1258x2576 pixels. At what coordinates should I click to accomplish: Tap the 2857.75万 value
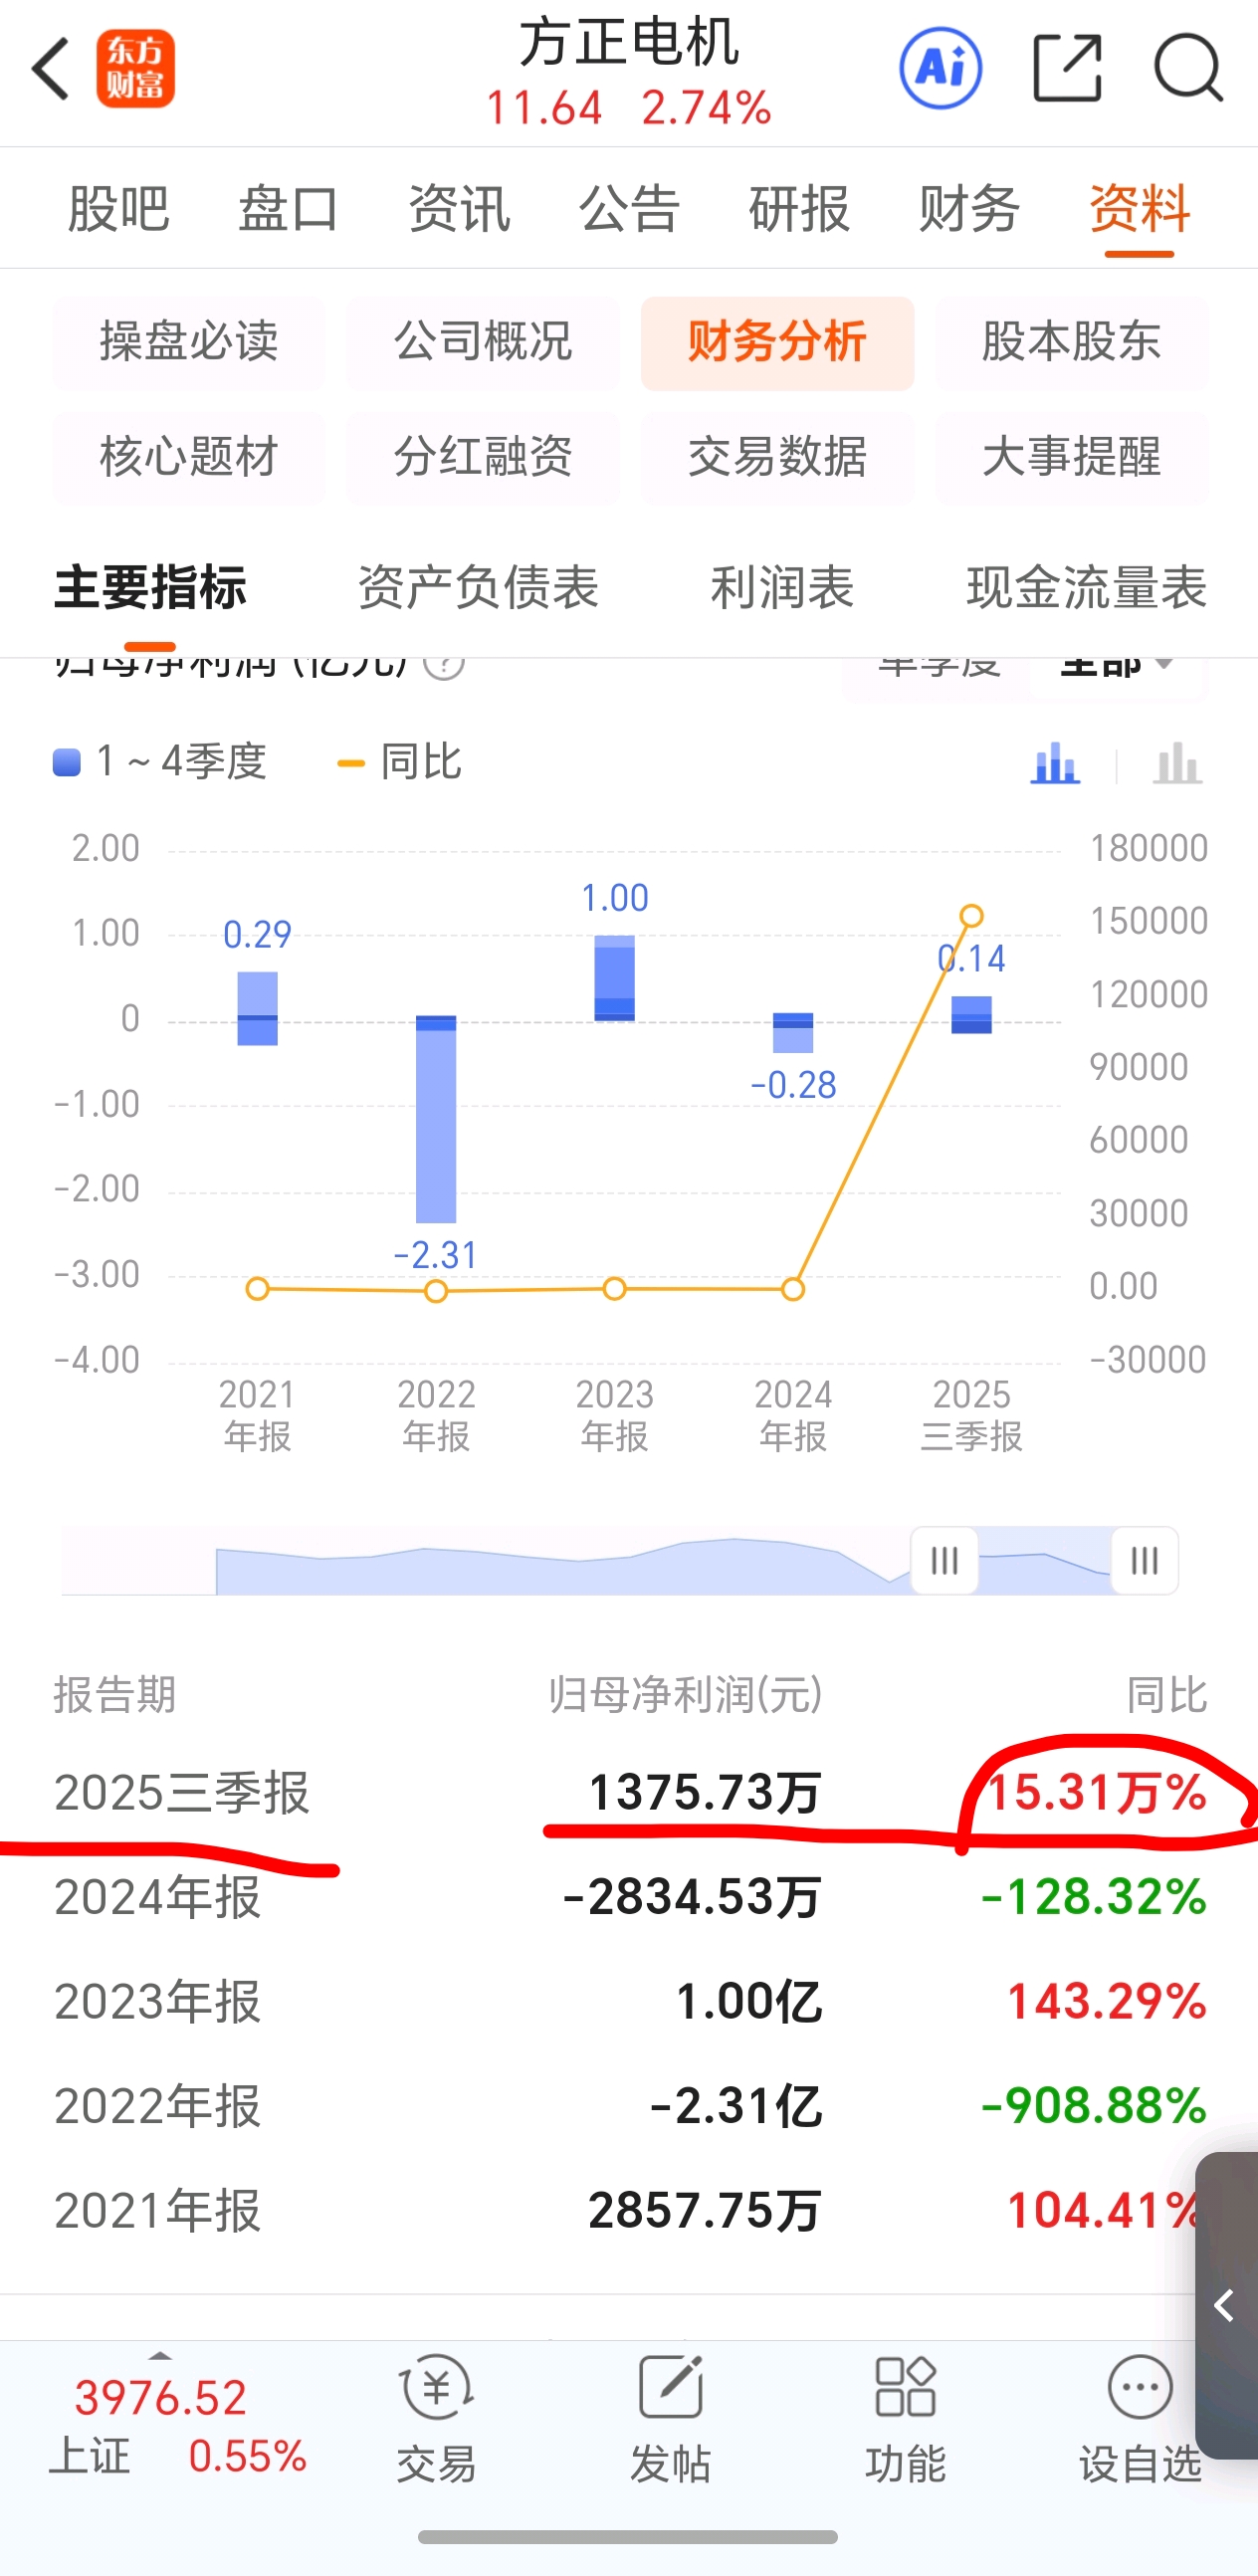(x=704, y=2210)
